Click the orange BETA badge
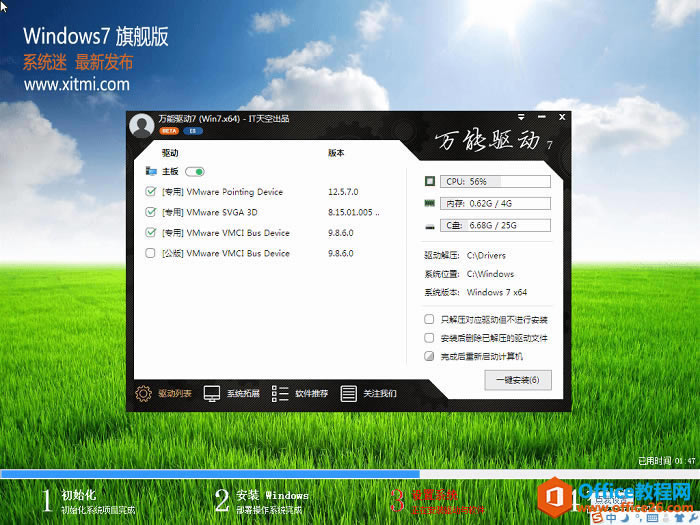This screenshot has height=525, width=700. [x=169, y=131]
